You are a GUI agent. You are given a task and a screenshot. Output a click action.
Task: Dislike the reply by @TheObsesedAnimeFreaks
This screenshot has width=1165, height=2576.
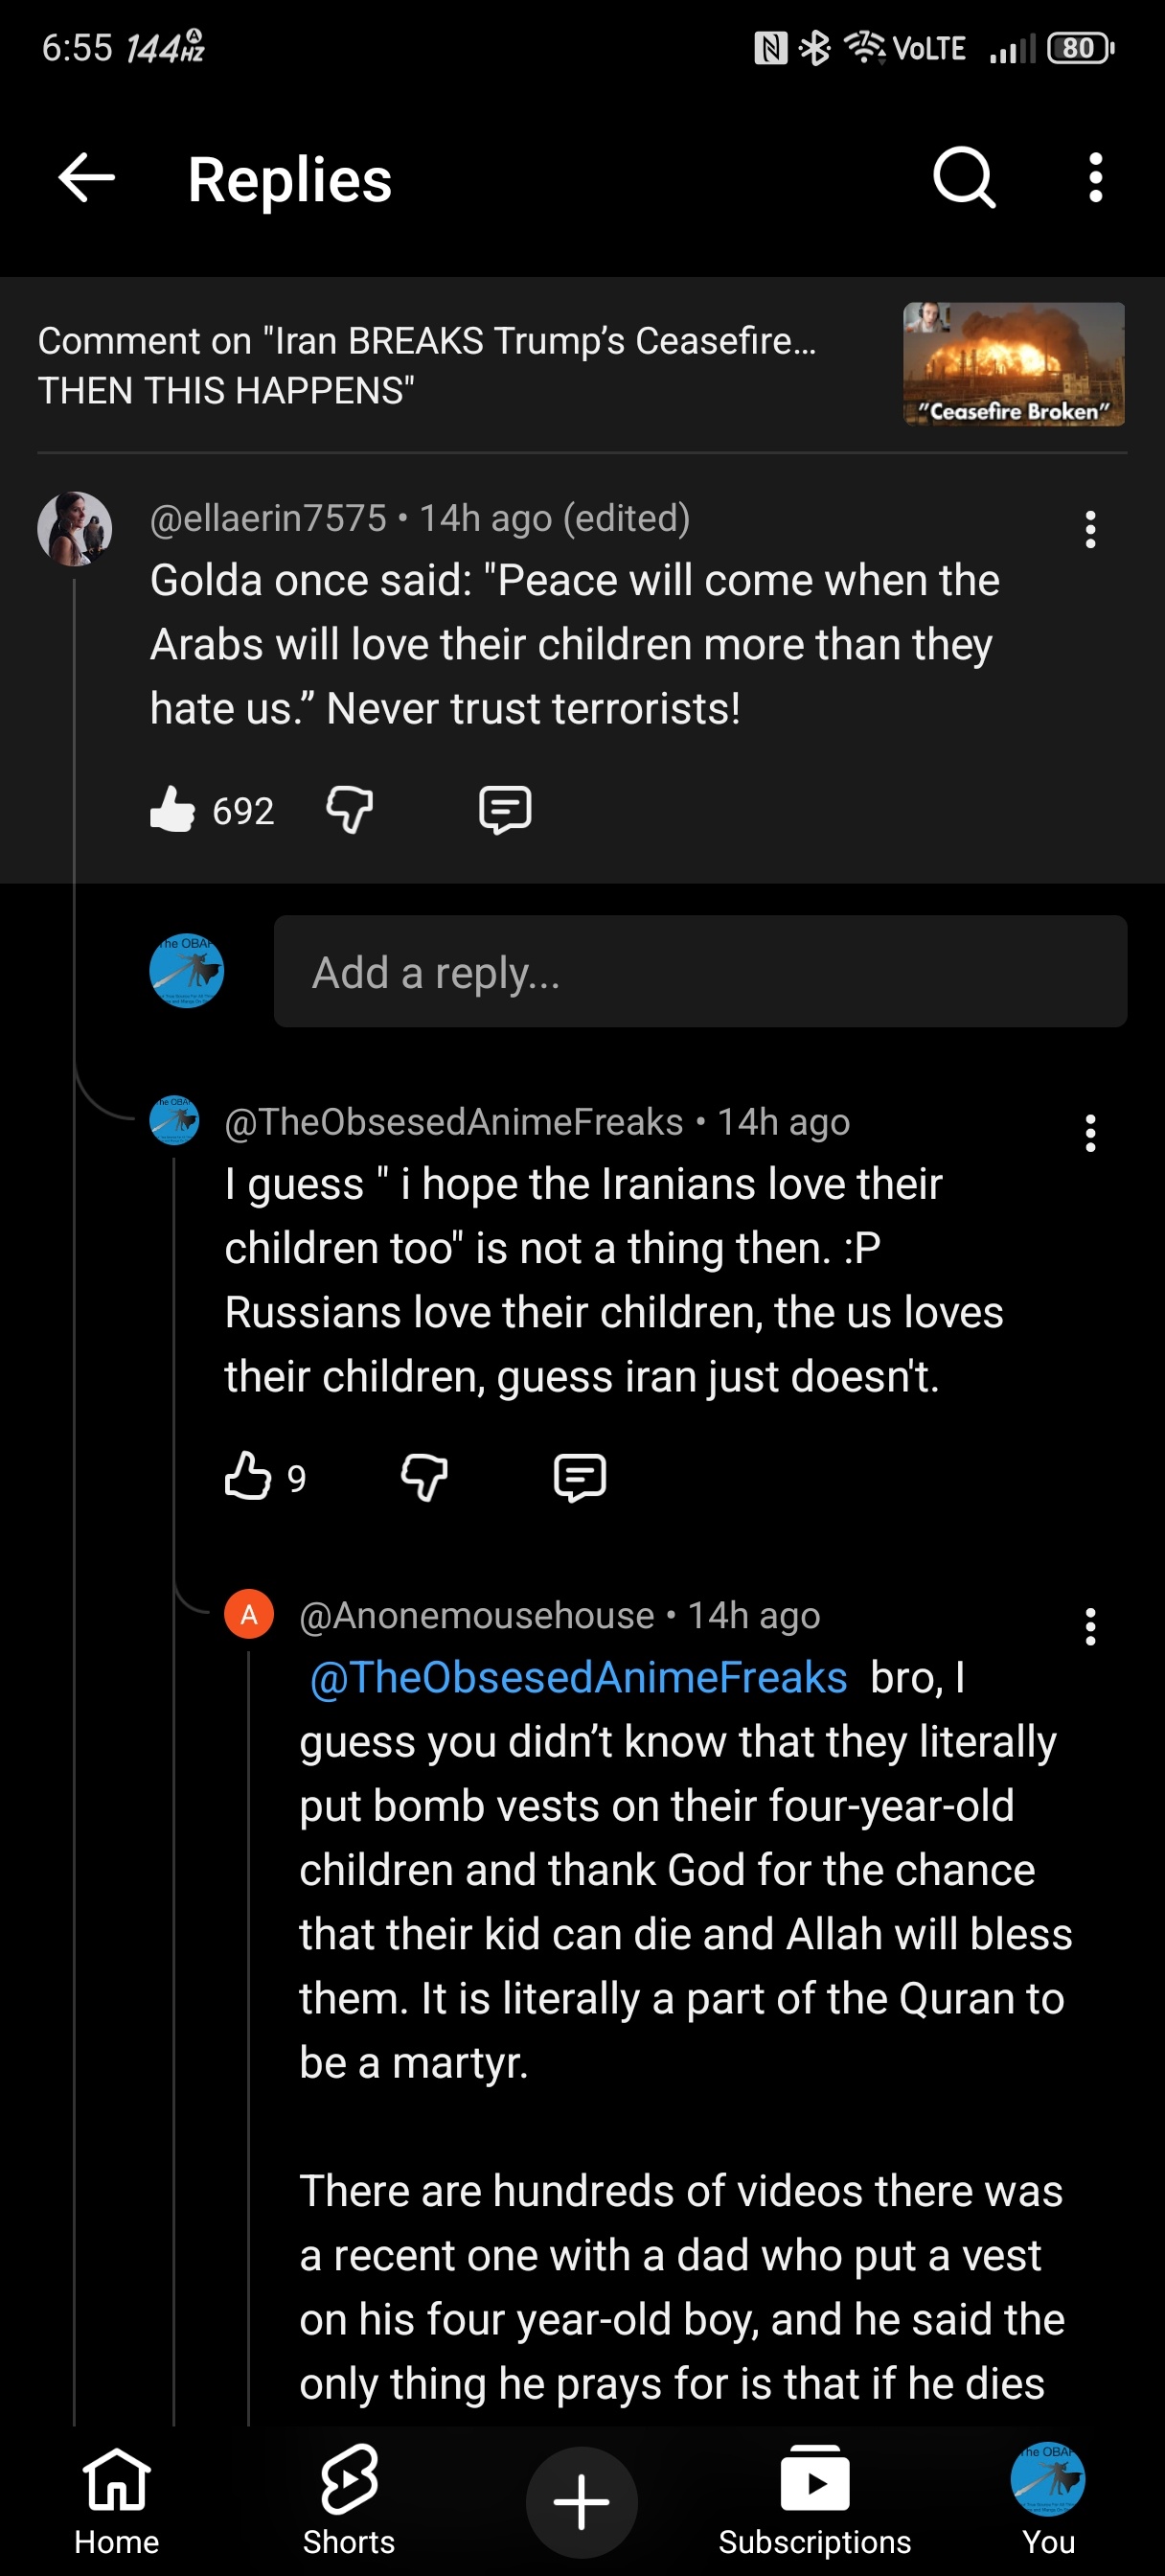coord(424,1476)
